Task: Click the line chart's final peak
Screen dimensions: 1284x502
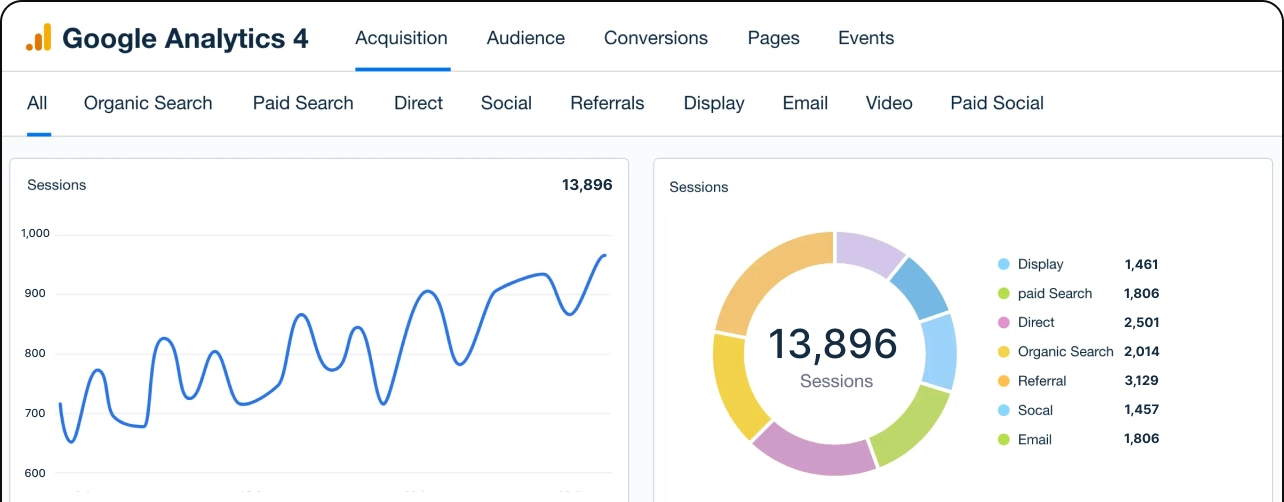Action: (x=603, y=256)
